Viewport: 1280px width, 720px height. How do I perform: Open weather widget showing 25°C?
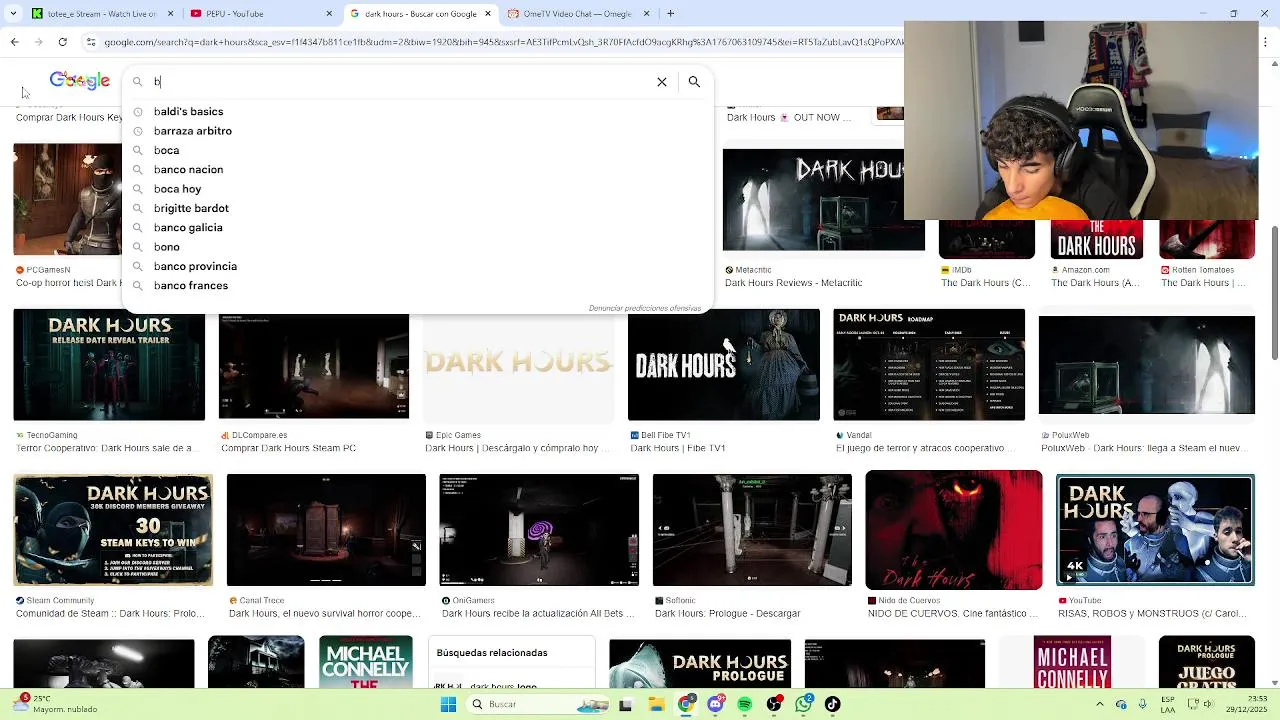55,704
